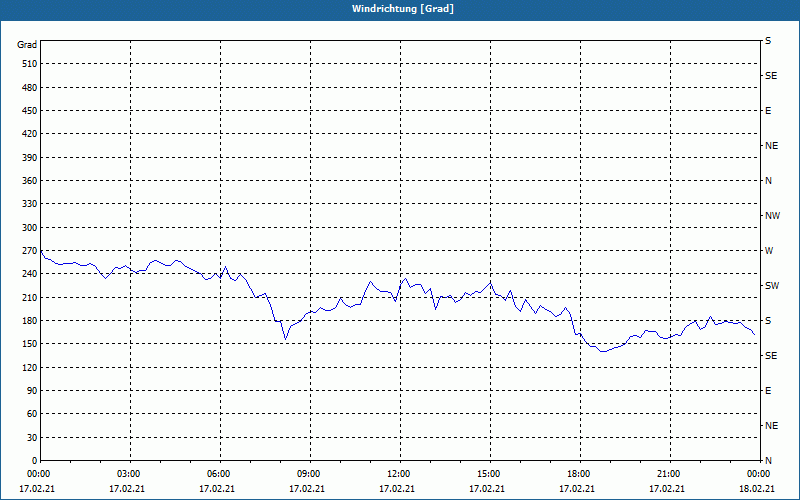800x500 pixels.
Task: Click the 'NW' compass label
Action: click(x=772, y=216)
